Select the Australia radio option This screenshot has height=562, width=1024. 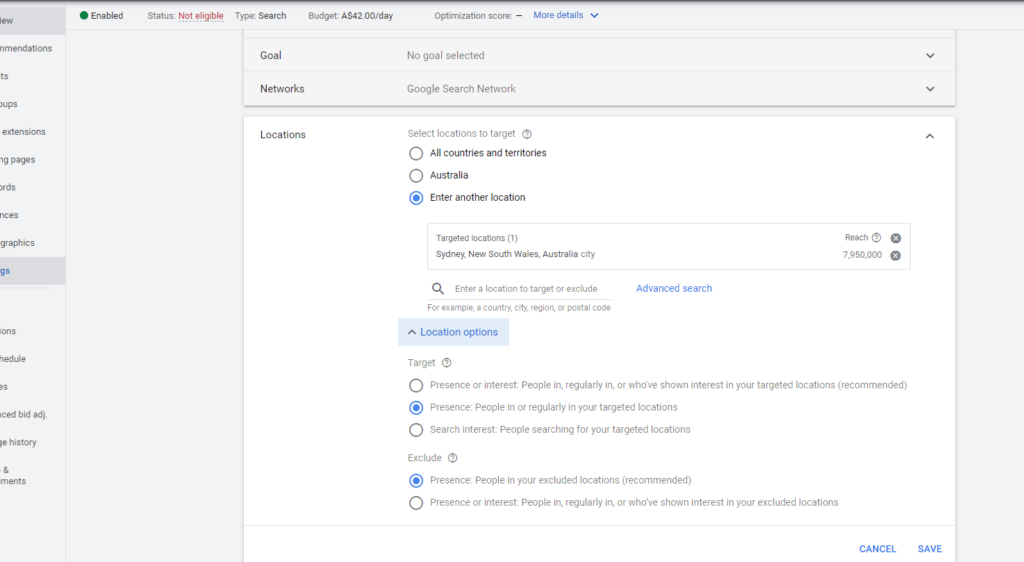416,175
